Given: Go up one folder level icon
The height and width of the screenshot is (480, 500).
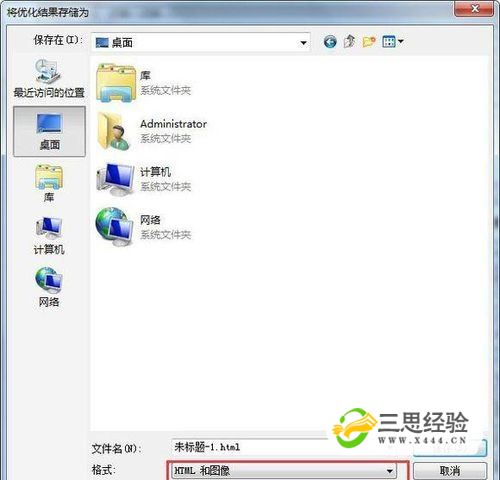Looking at the screenshot, I should [x=349, y=42].
